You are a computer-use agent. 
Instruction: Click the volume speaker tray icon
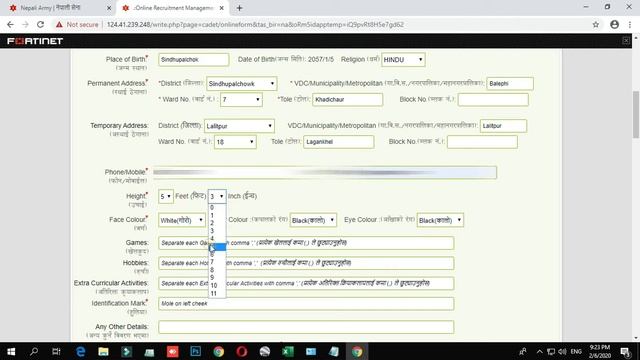click(x=562, y=351)
